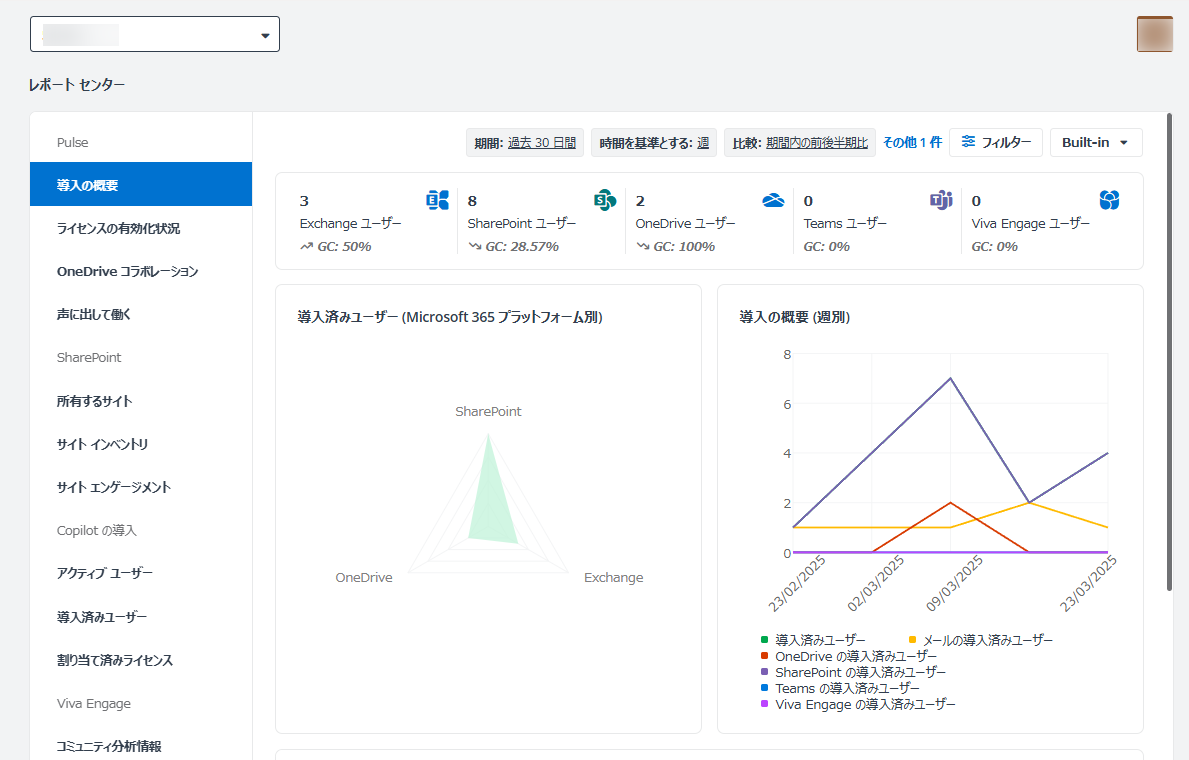Image resolution: width=1189 pixels, height=760 pixels.
Task: Toggle 導入済みユーザー green legend swatch
Action: [764, 640]
